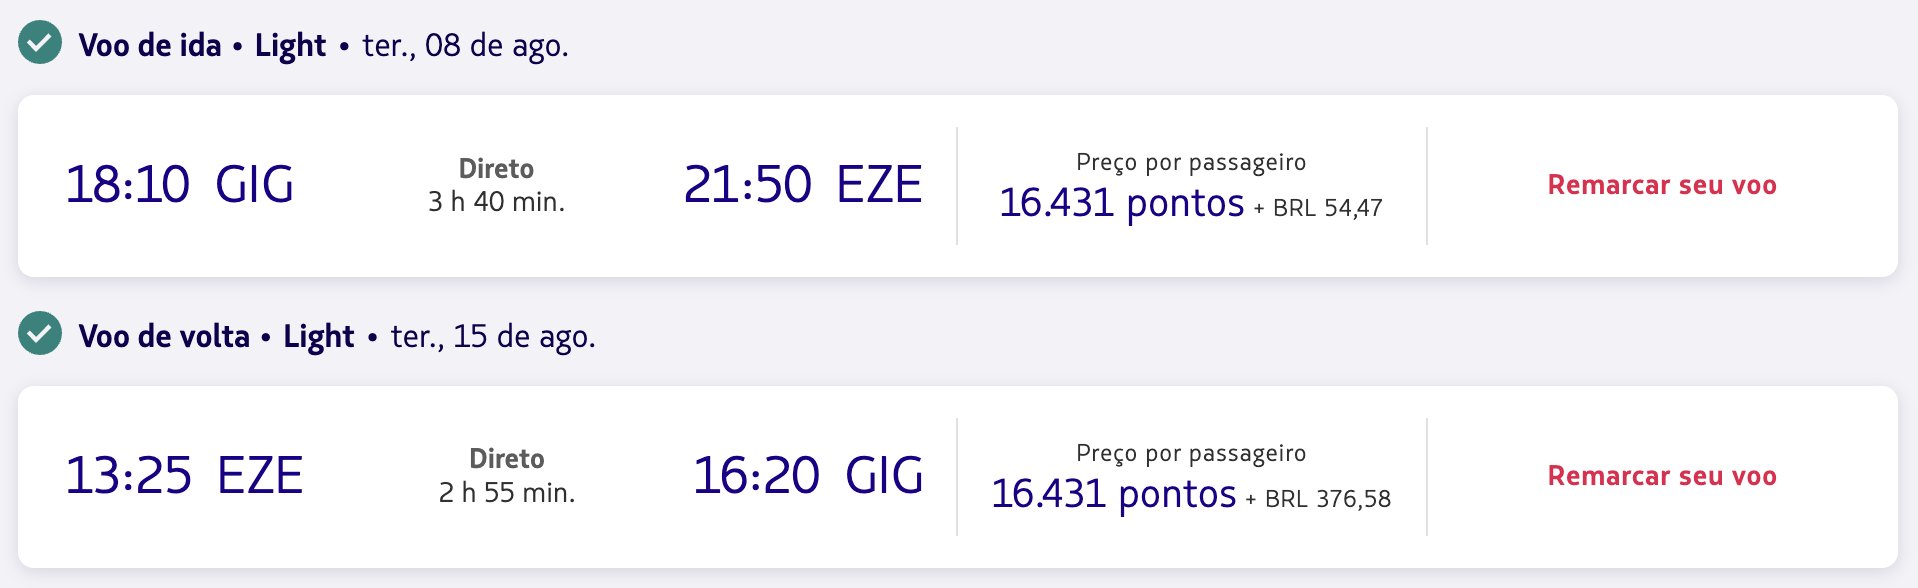
Task: Click the return date ter., 15 de ago.
Action: [493, 337]
